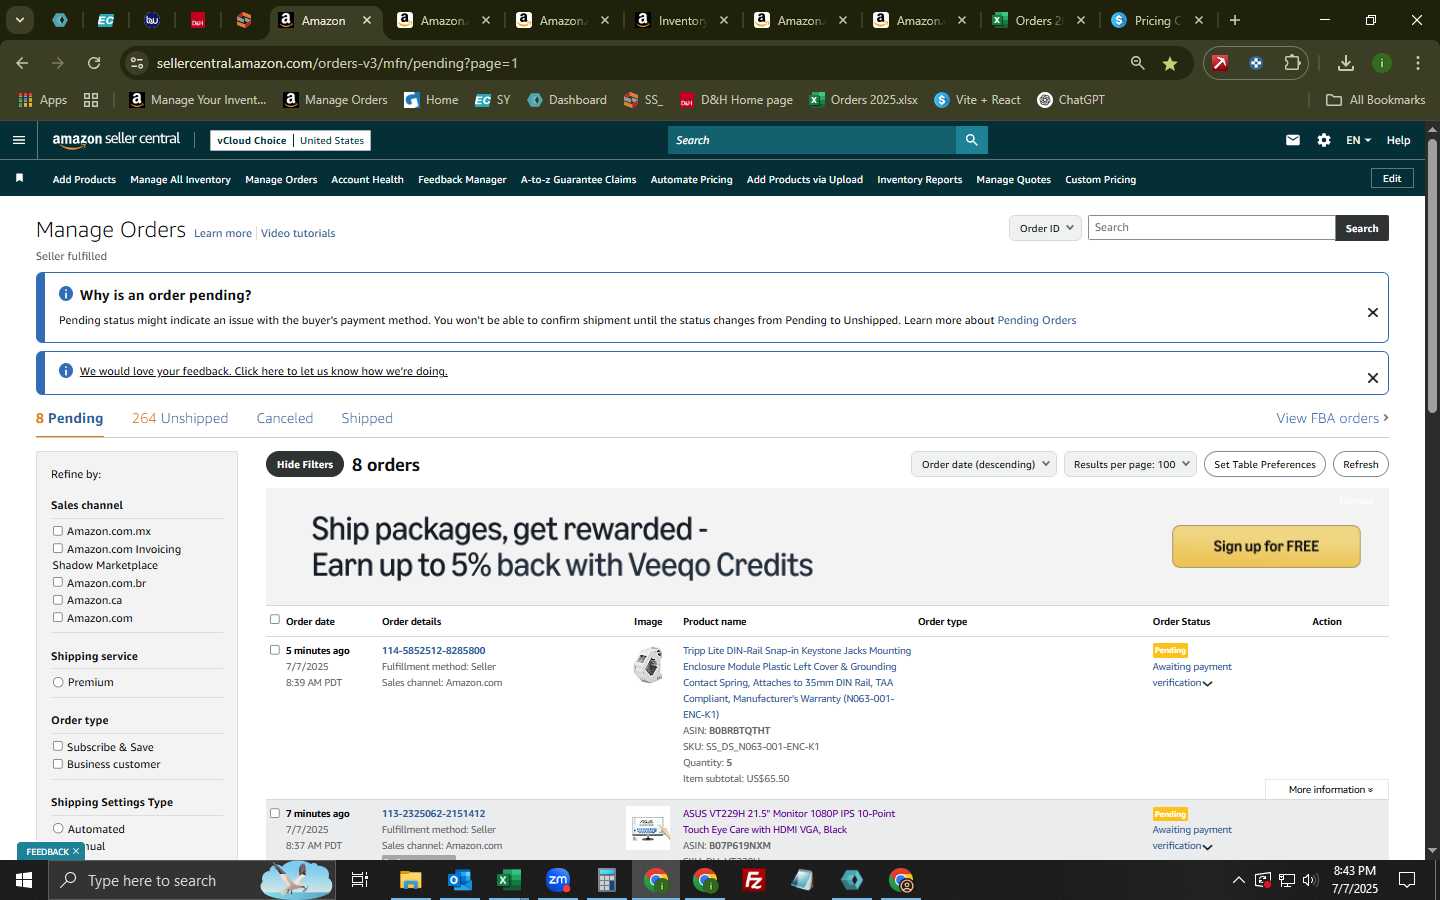This screenshot has height=900, width=1440.
Task: Click the Order ID search input field
Action: pyautogui.click(x=1211, y=228)
